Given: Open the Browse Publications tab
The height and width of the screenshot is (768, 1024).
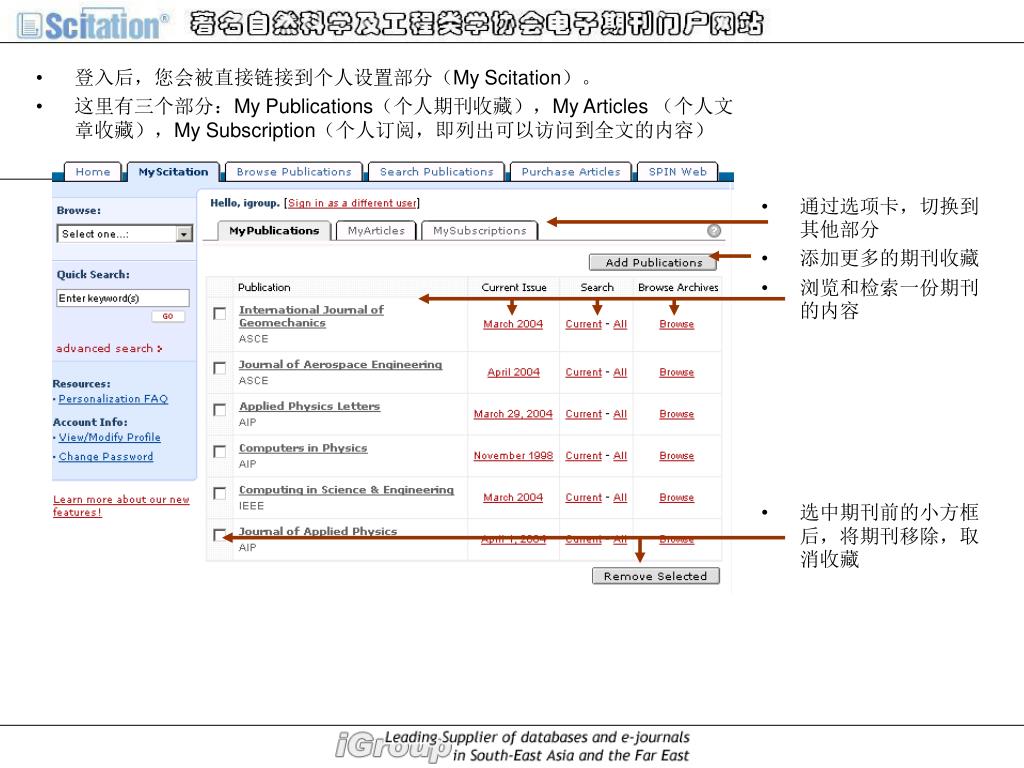Looking at the screenshot, I should click(x=294, y=172).
